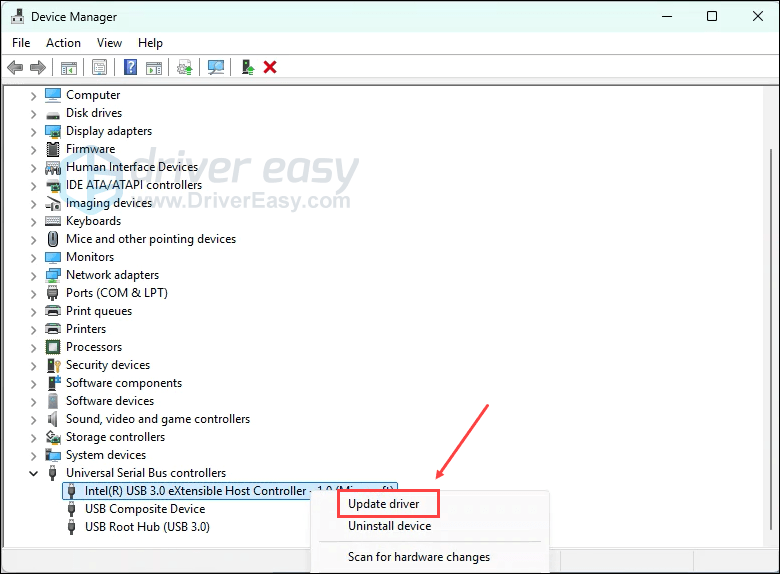
Task: Open the View menu
Action: click(x=110, y=43)
